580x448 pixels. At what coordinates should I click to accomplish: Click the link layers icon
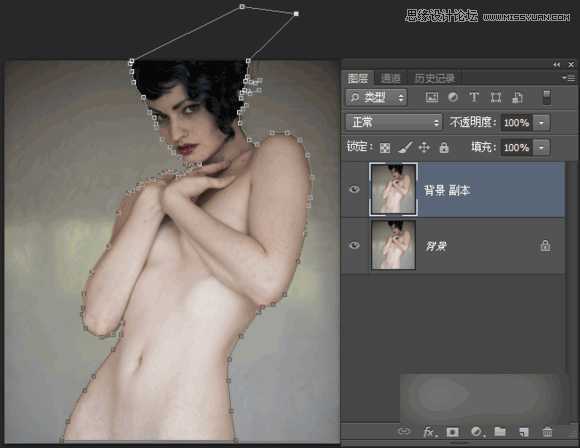(x=404, y=431)
